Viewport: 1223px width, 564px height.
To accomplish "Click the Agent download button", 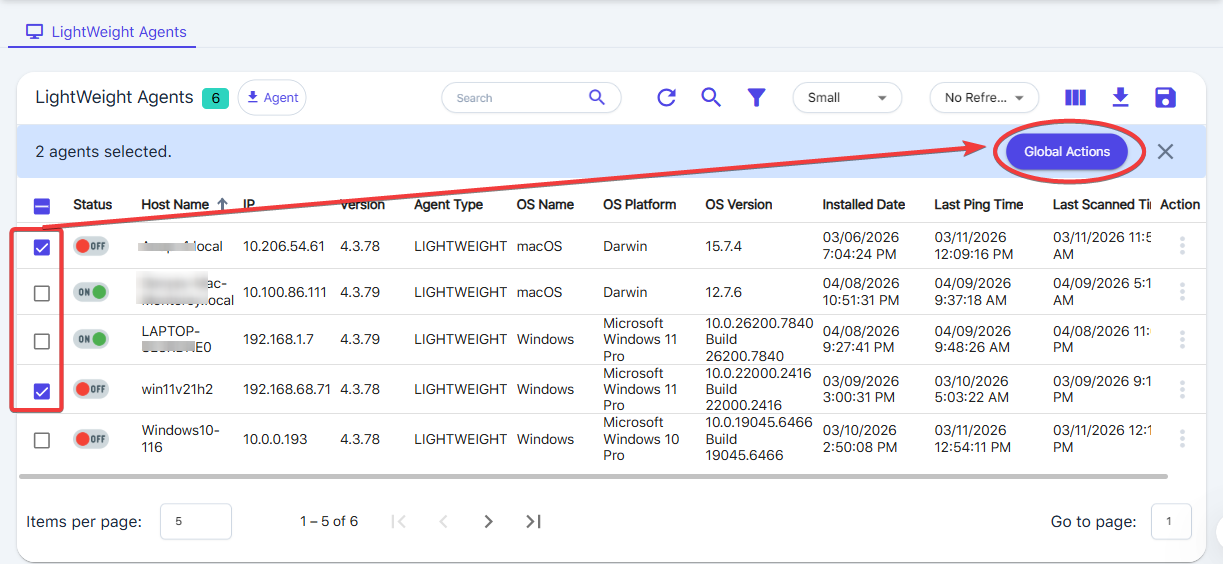I will click(272, 97).
